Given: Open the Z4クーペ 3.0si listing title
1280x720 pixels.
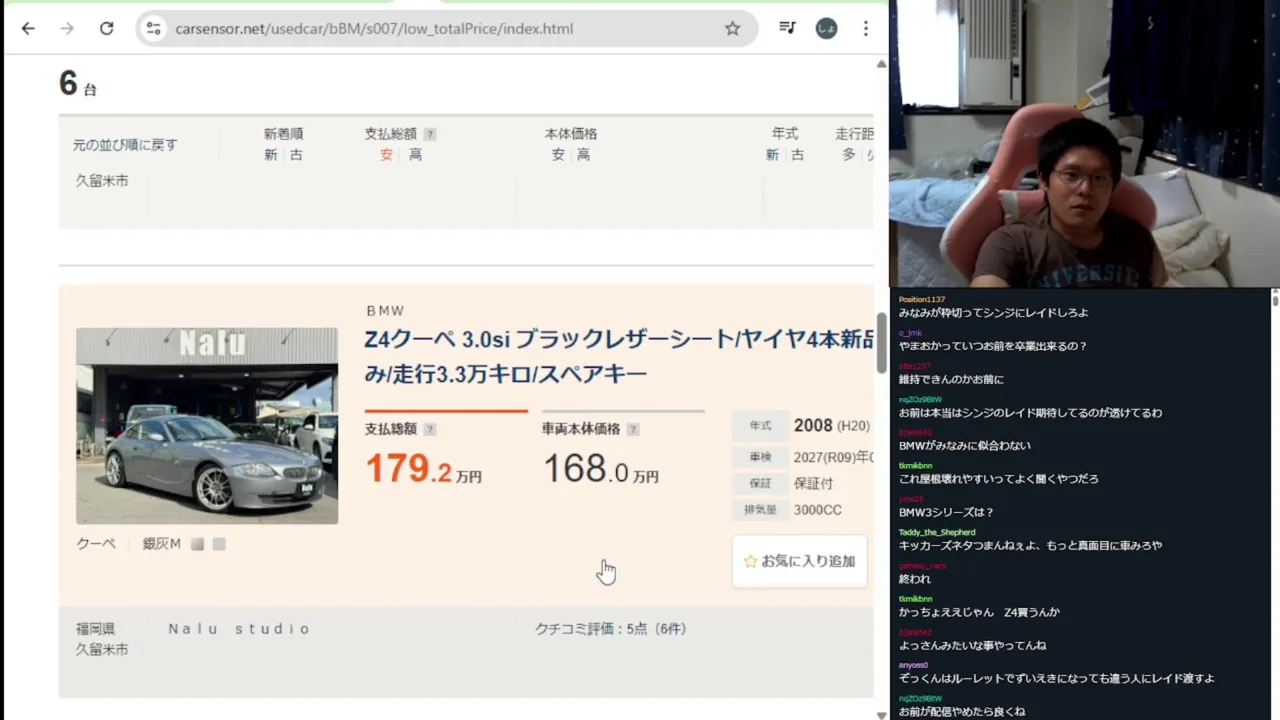Looking at the screenshot, I should pyautogui.click(x=619, y=357).
